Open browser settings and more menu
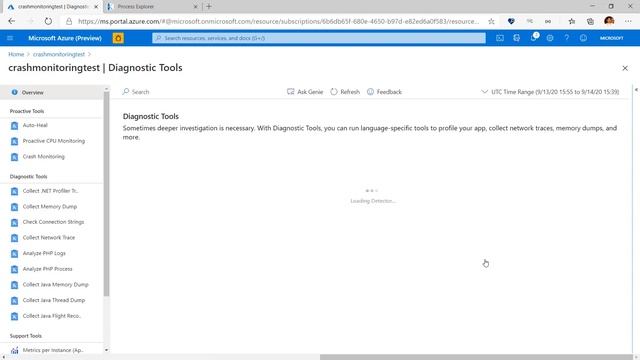640x360 pixels. 628,21
